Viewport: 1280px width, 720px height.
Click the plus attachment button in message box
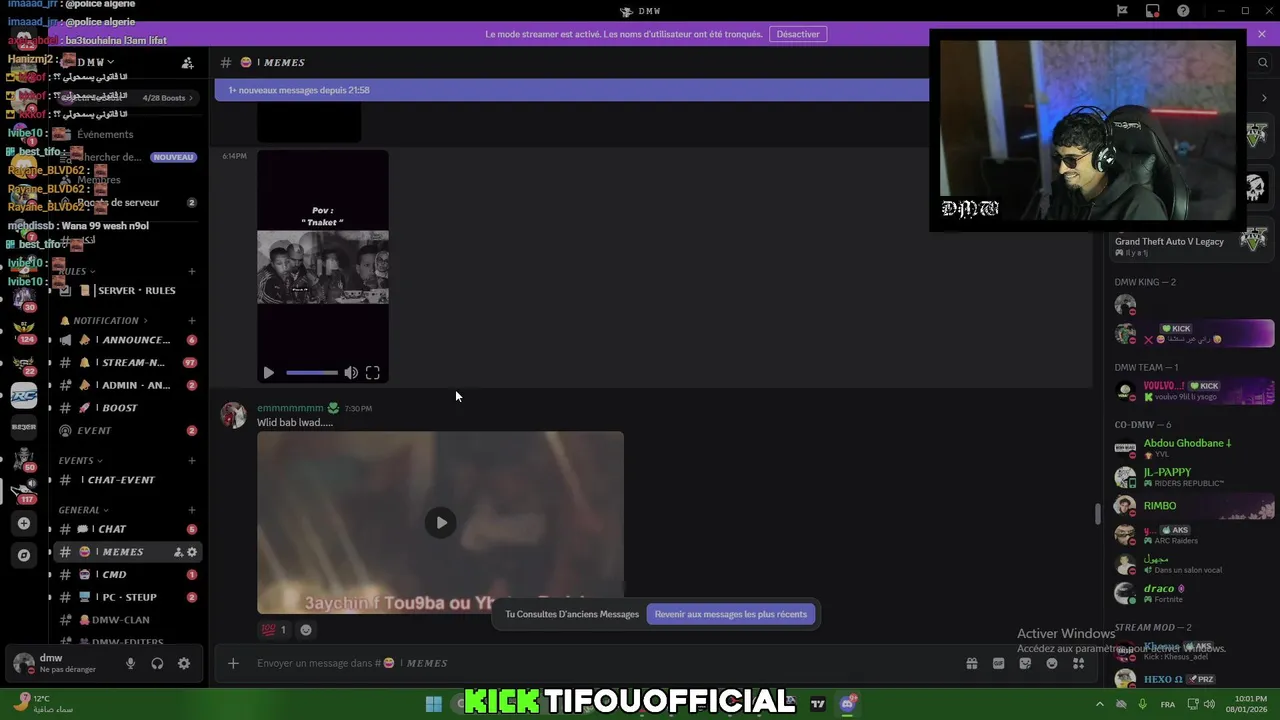click(x=233, y=663)
